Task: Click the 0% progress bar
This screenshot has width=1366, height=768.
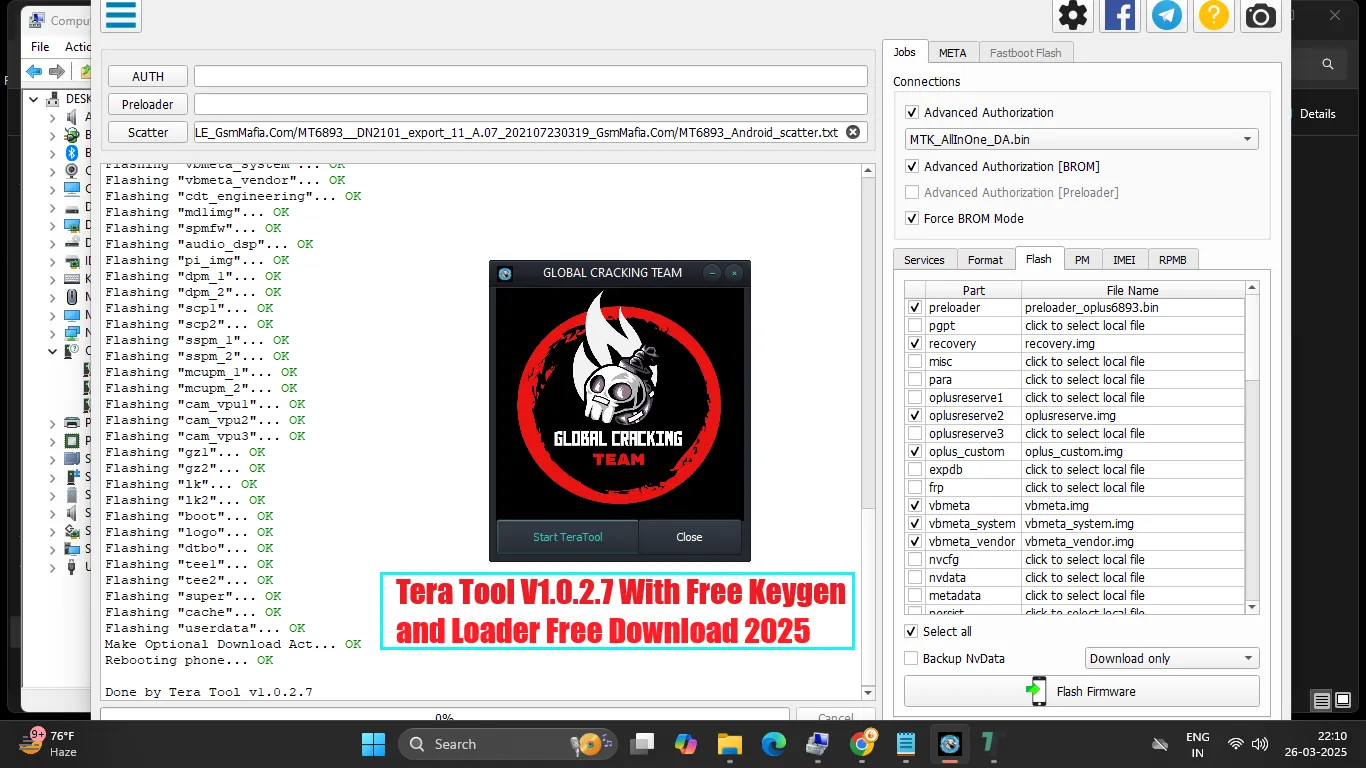Action: click(x=445, y=715)
